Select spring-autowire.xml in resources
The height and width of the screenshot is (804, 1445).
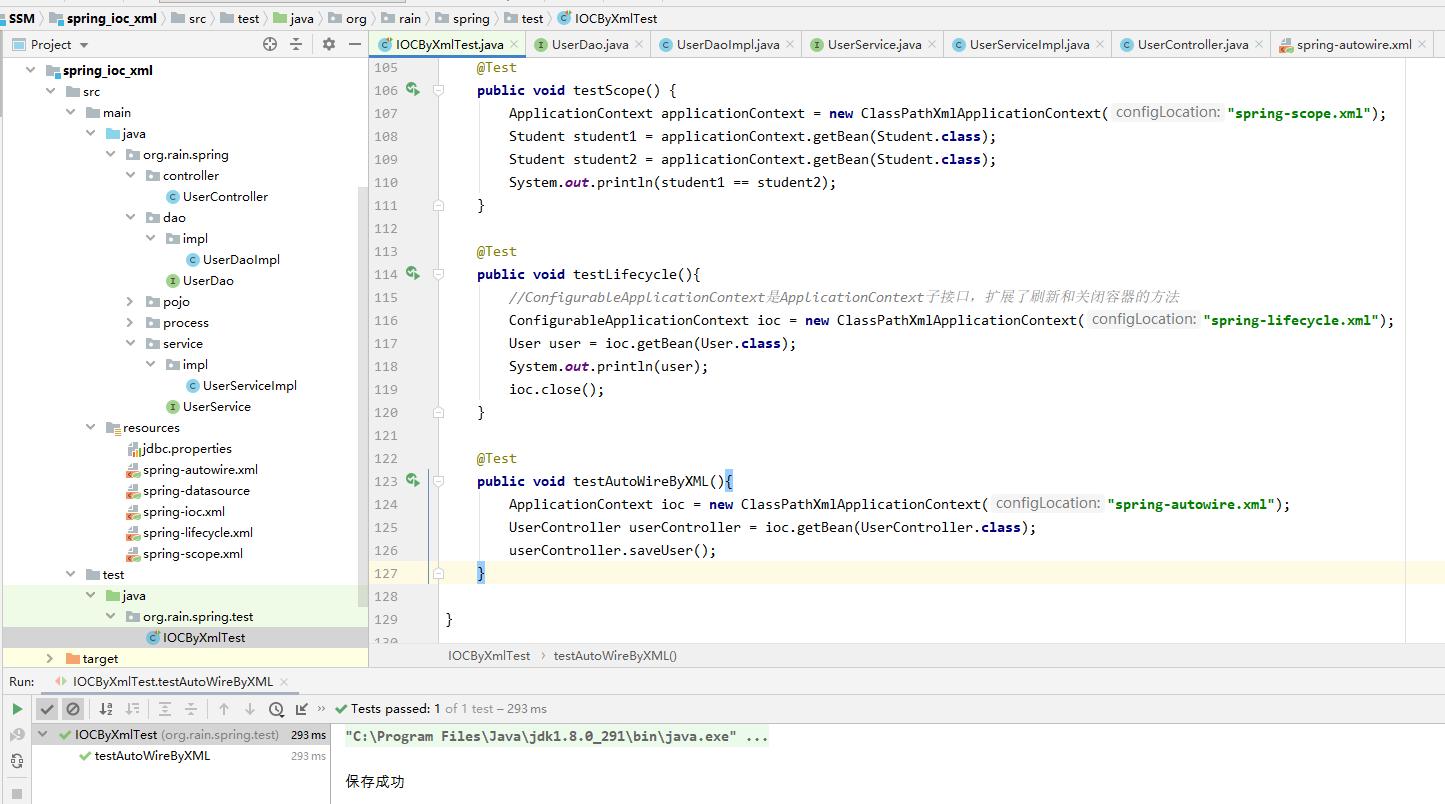click(192, 470)
